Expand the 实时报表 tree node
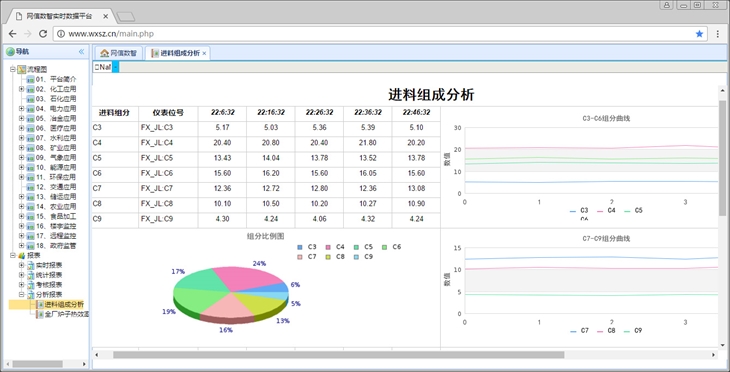Screen dimensions: 730x372 [x=21, y=265]
